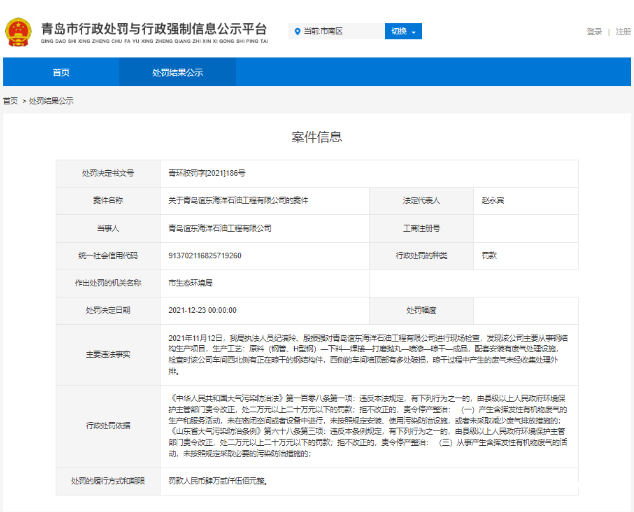Click the 主要违法事实 label cell

pyautogui.click(x=108, y=355)
